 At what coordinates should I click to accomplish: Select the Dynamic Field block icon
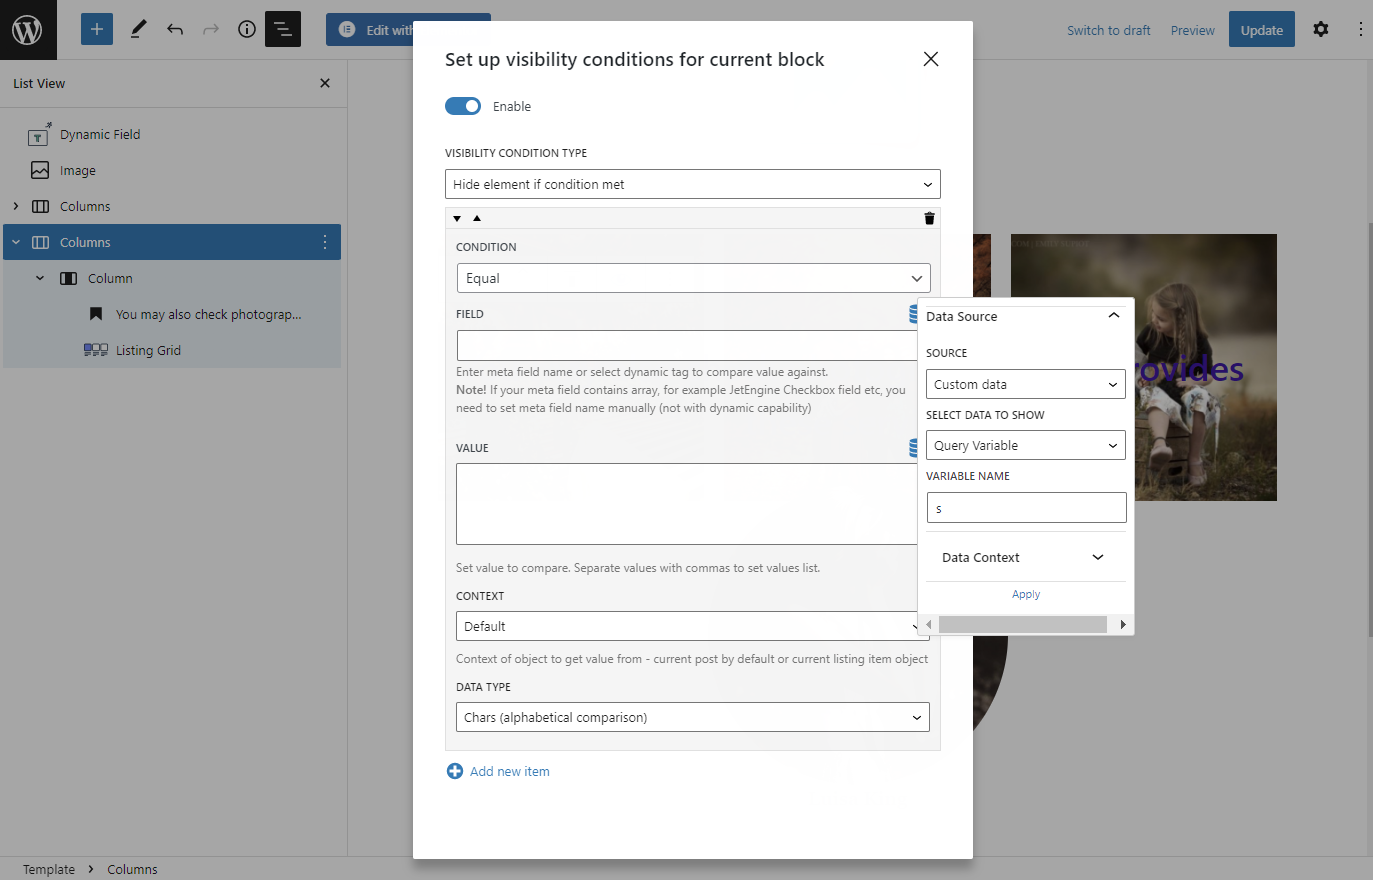tap(39, 134)
